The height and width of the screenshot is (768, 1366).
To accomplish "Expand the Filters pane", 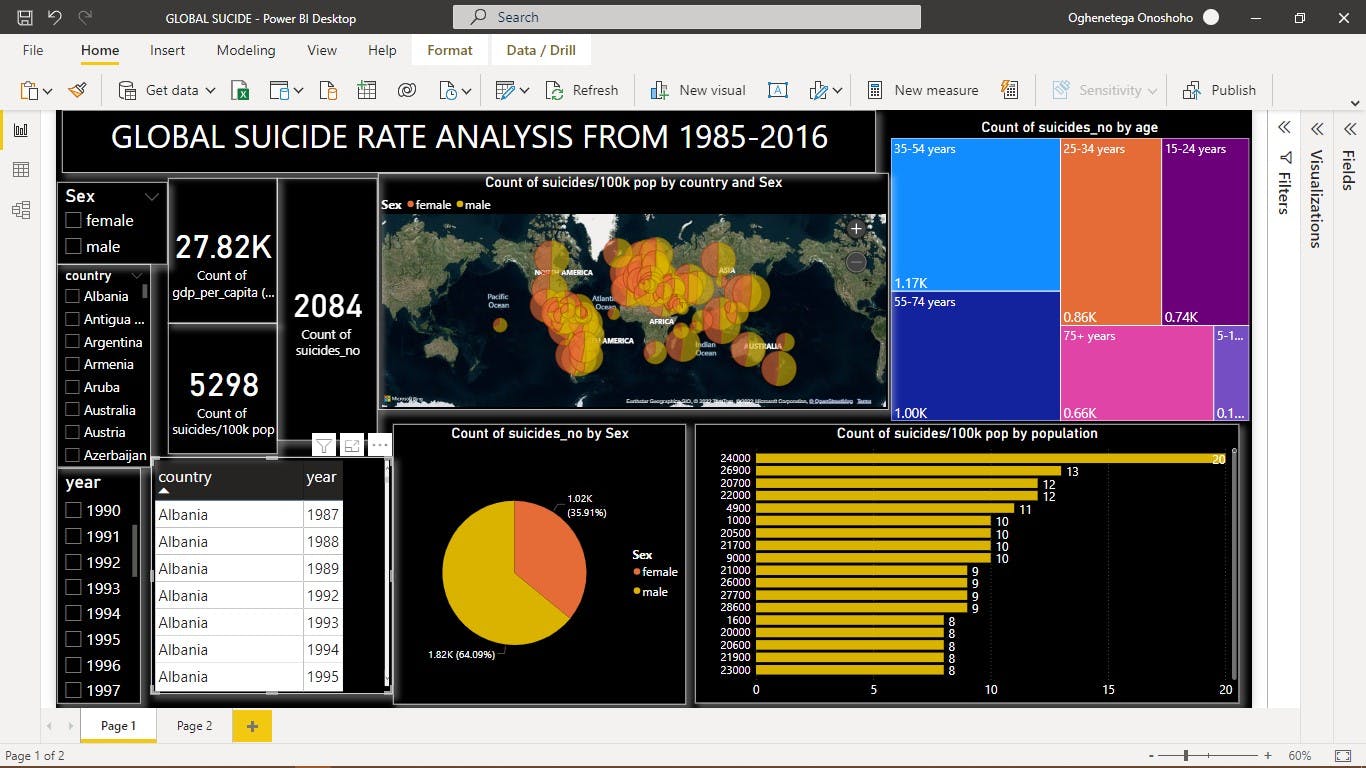I will tap(1284, 128).
